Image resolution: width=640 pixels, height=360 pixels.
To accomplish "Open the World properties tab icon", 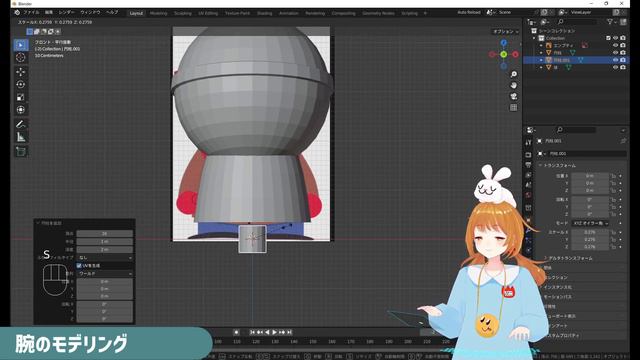I will click(x=528, y=195).
